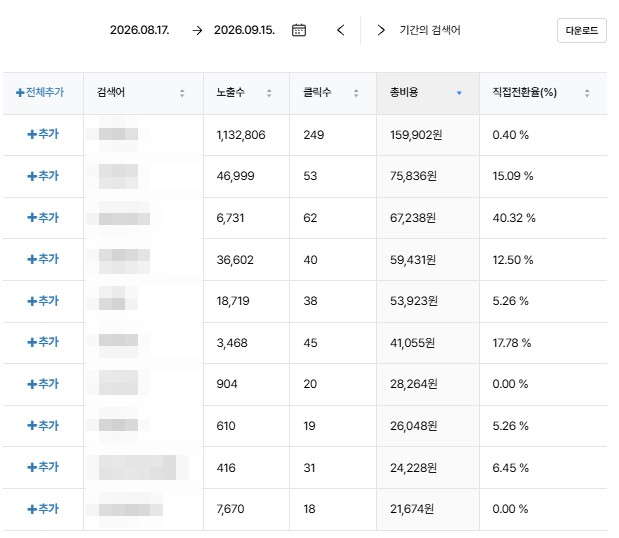Sort by 검색어 column sort arrows
The width and height of the screenshot is (619, 538).
tap(182, 93)
